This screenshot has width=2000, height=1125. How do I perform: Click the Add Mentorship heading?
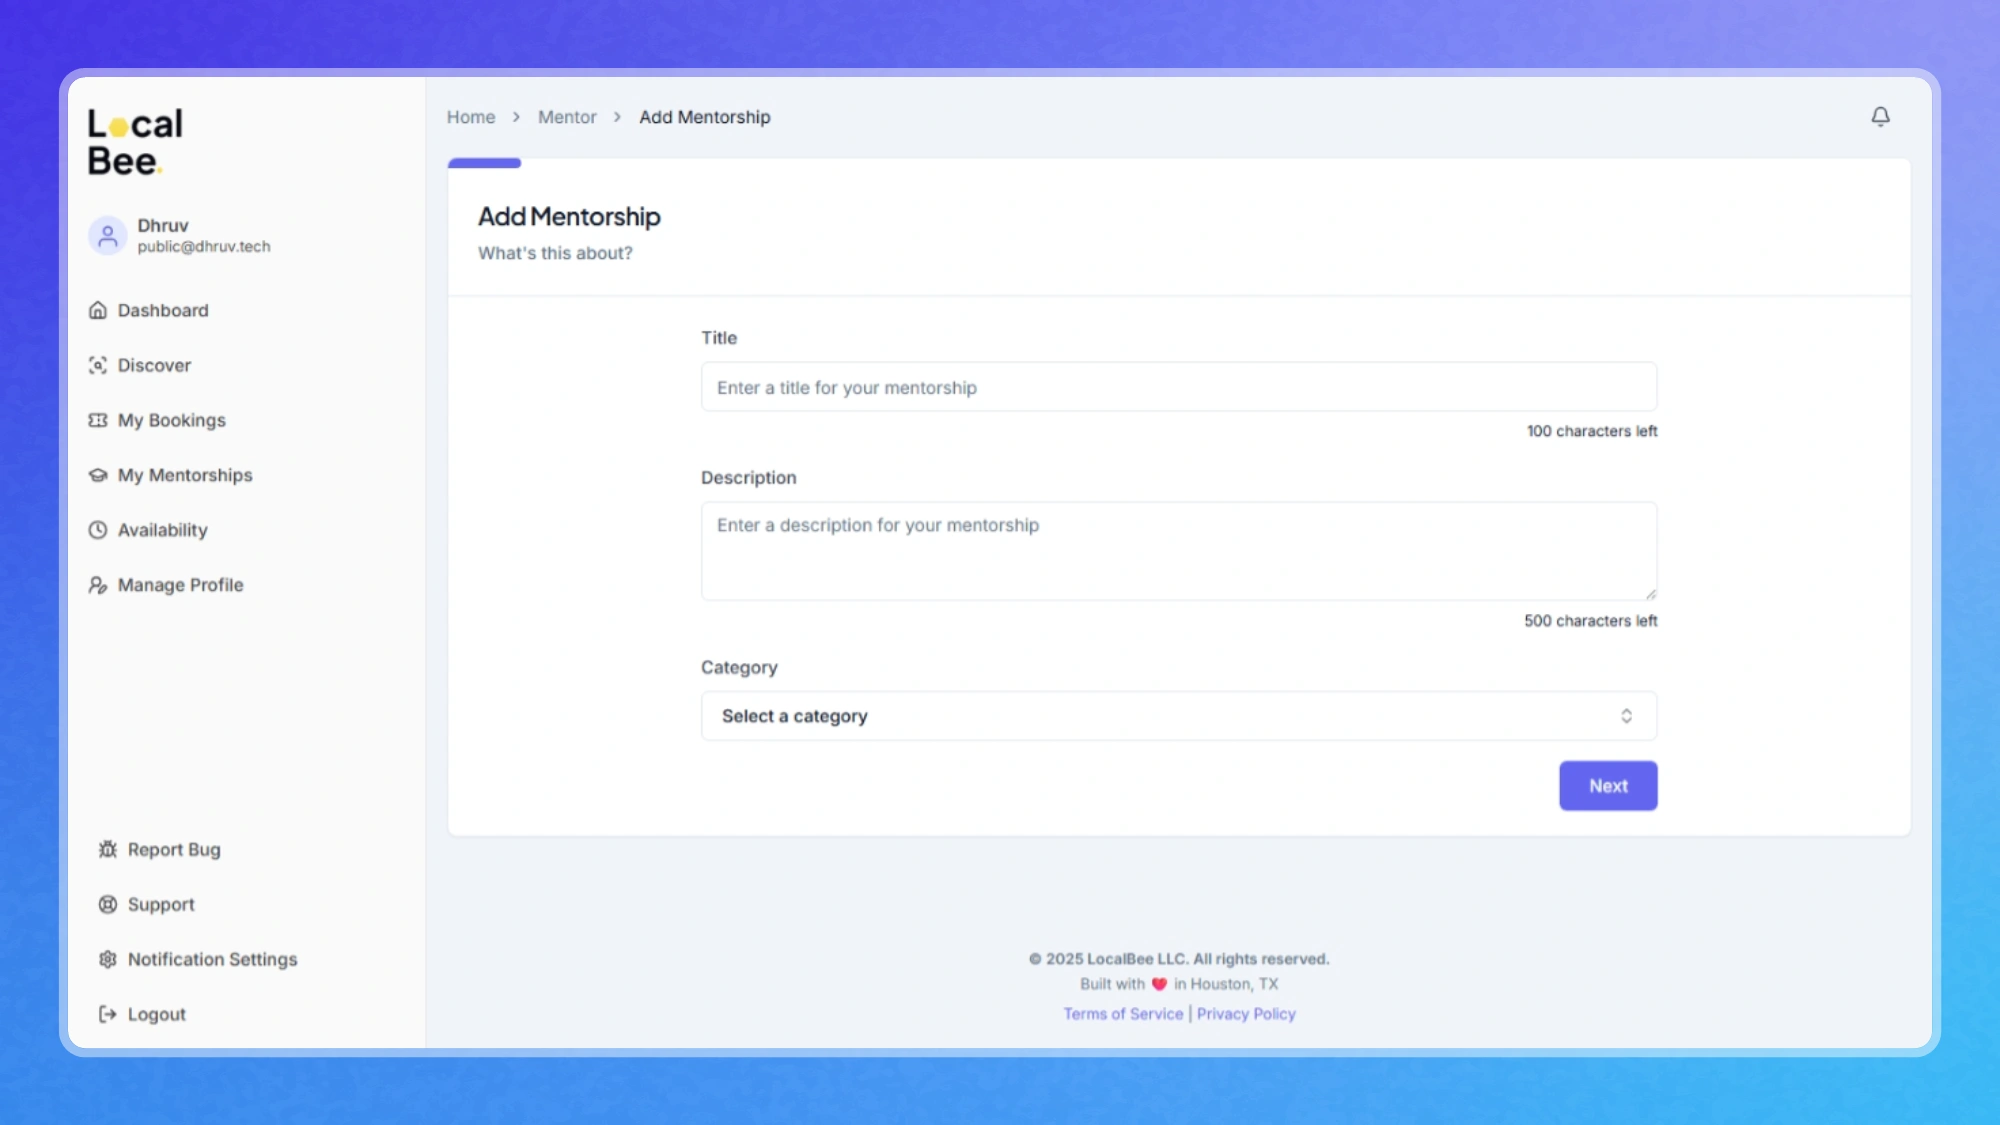pos(569,217)
